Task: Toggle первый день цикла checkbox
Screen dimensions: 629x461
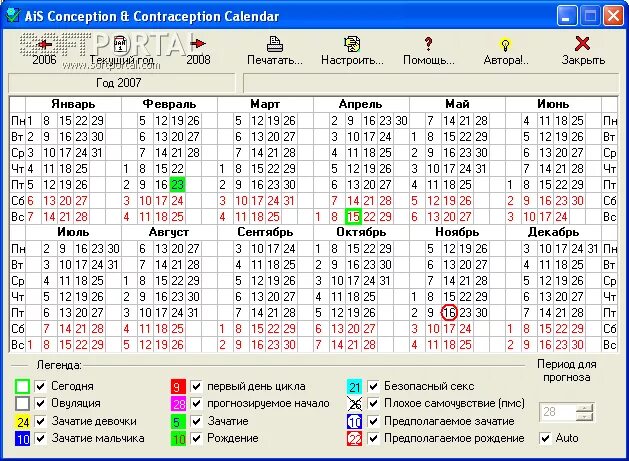Action: click(196, 386)
